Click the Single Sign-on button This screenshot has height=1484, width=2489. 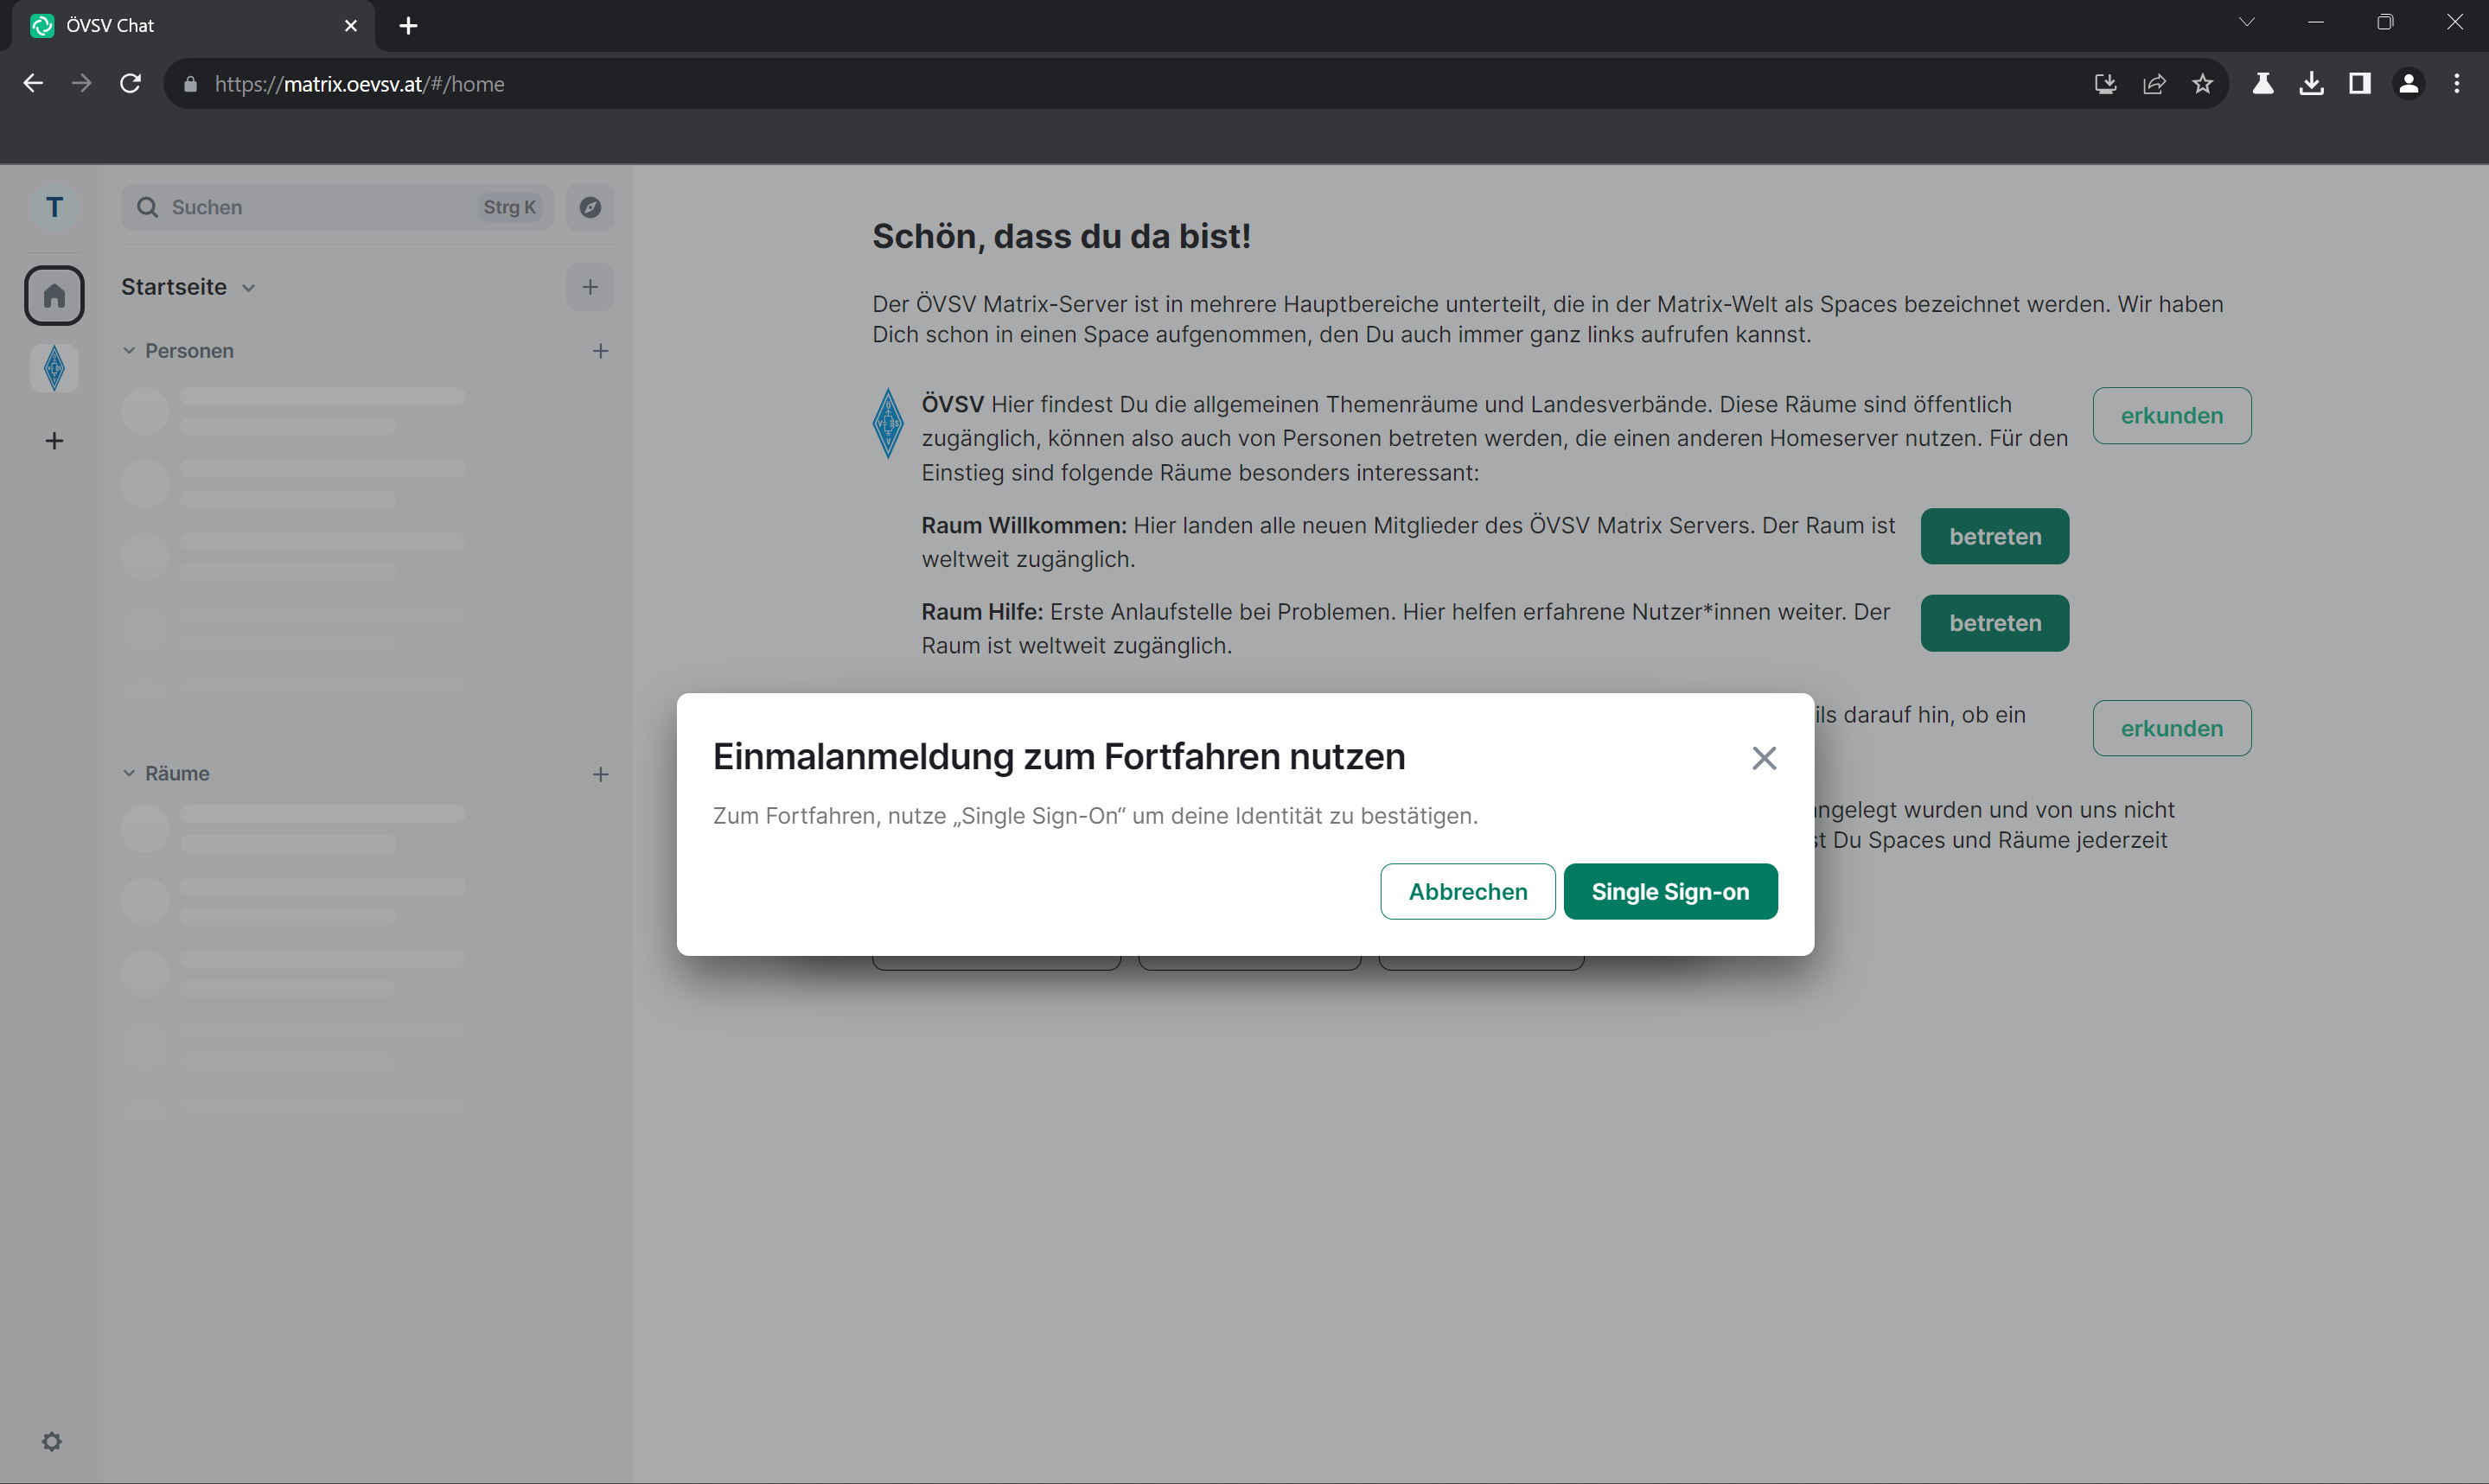(x=1670, y=891)
